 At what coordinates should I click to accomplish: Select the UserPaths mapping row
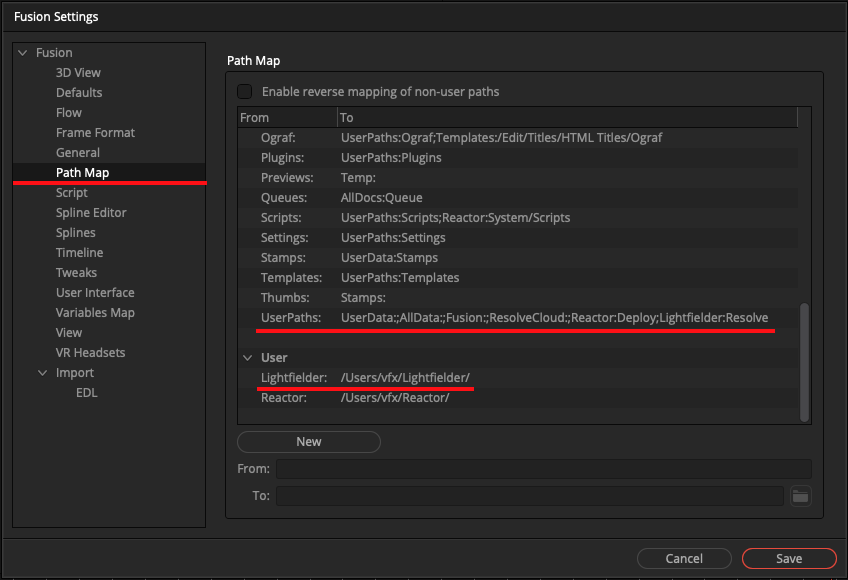(x=518, y=318)
